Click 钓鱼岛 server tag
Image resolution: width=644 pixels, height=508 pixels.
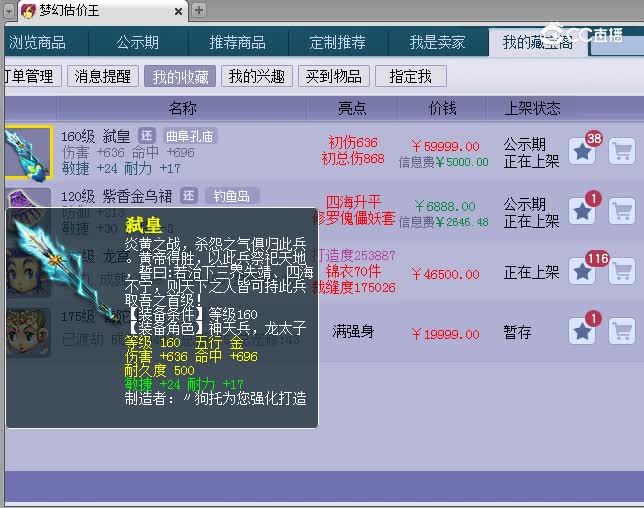click(x=232, y=196)
